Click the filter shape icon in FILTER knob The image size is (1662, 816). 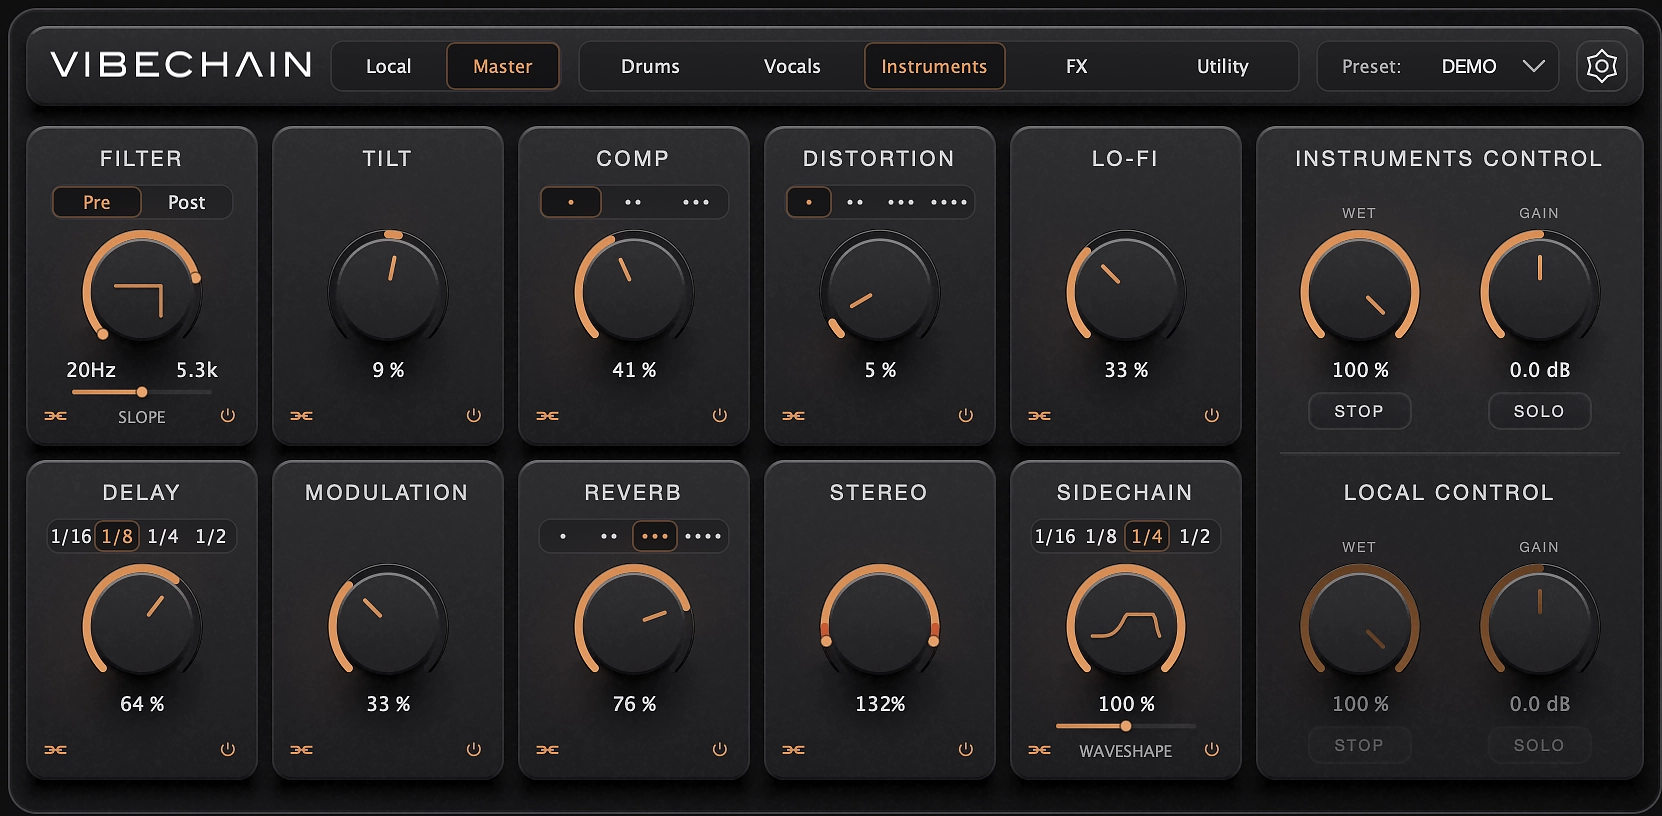139,299
